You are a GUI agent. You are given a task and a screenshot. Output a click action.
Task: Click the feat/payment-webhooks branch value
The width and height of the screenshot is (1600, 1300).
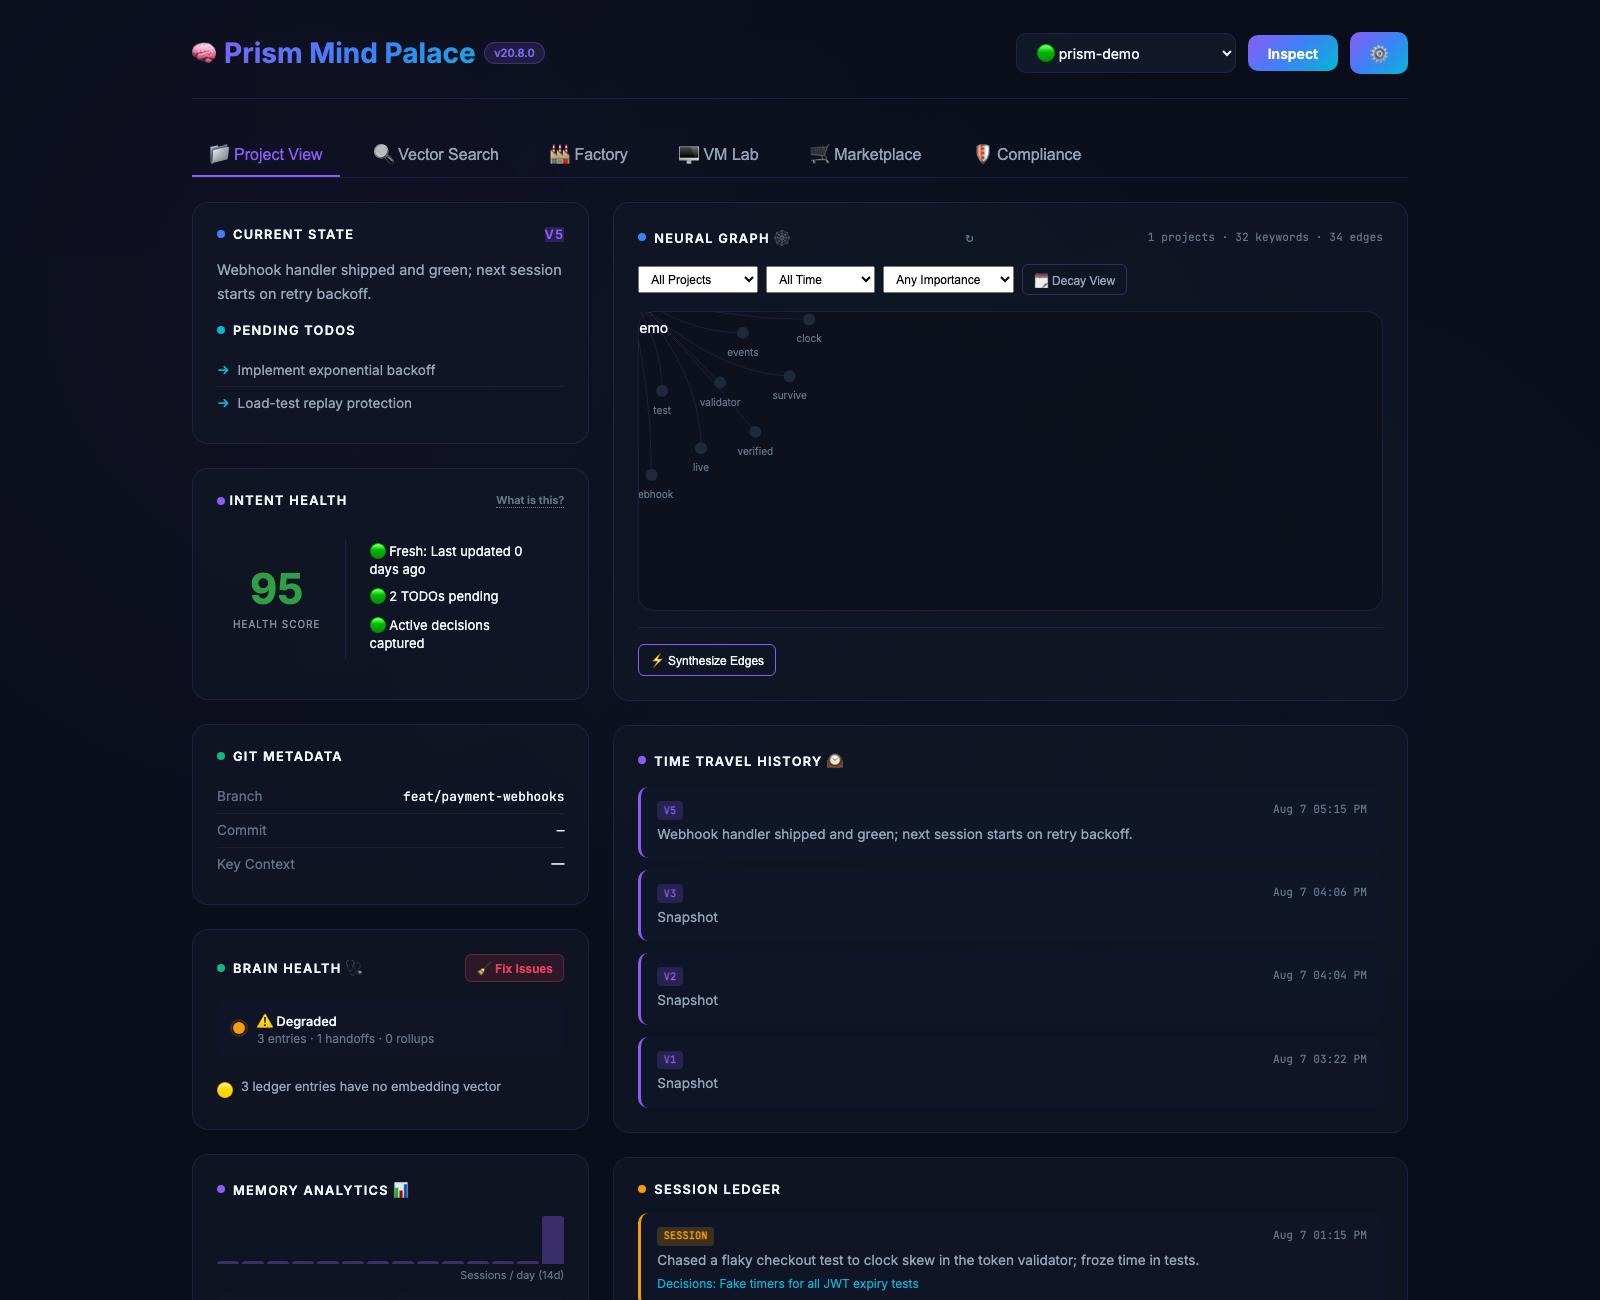coord(483,797)
